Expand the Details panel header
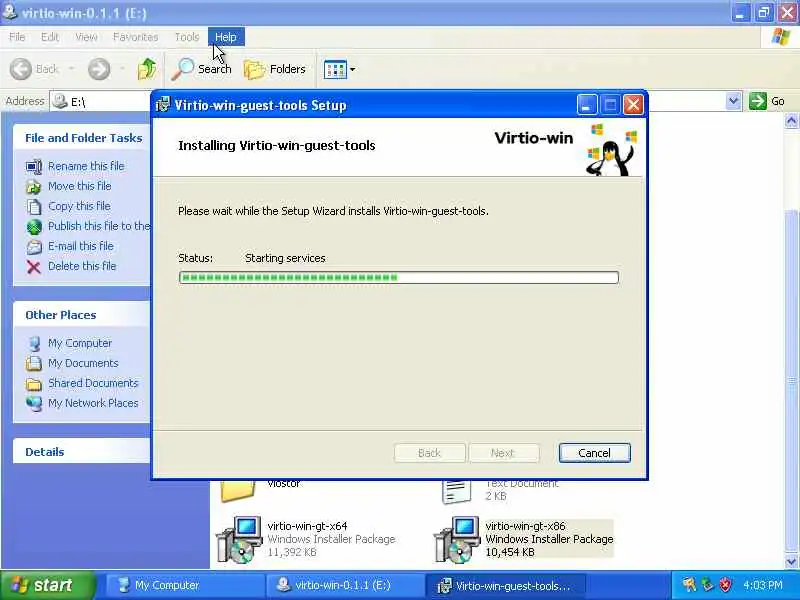The height and width of the screenshot is (600, 800). click(82, 452)
